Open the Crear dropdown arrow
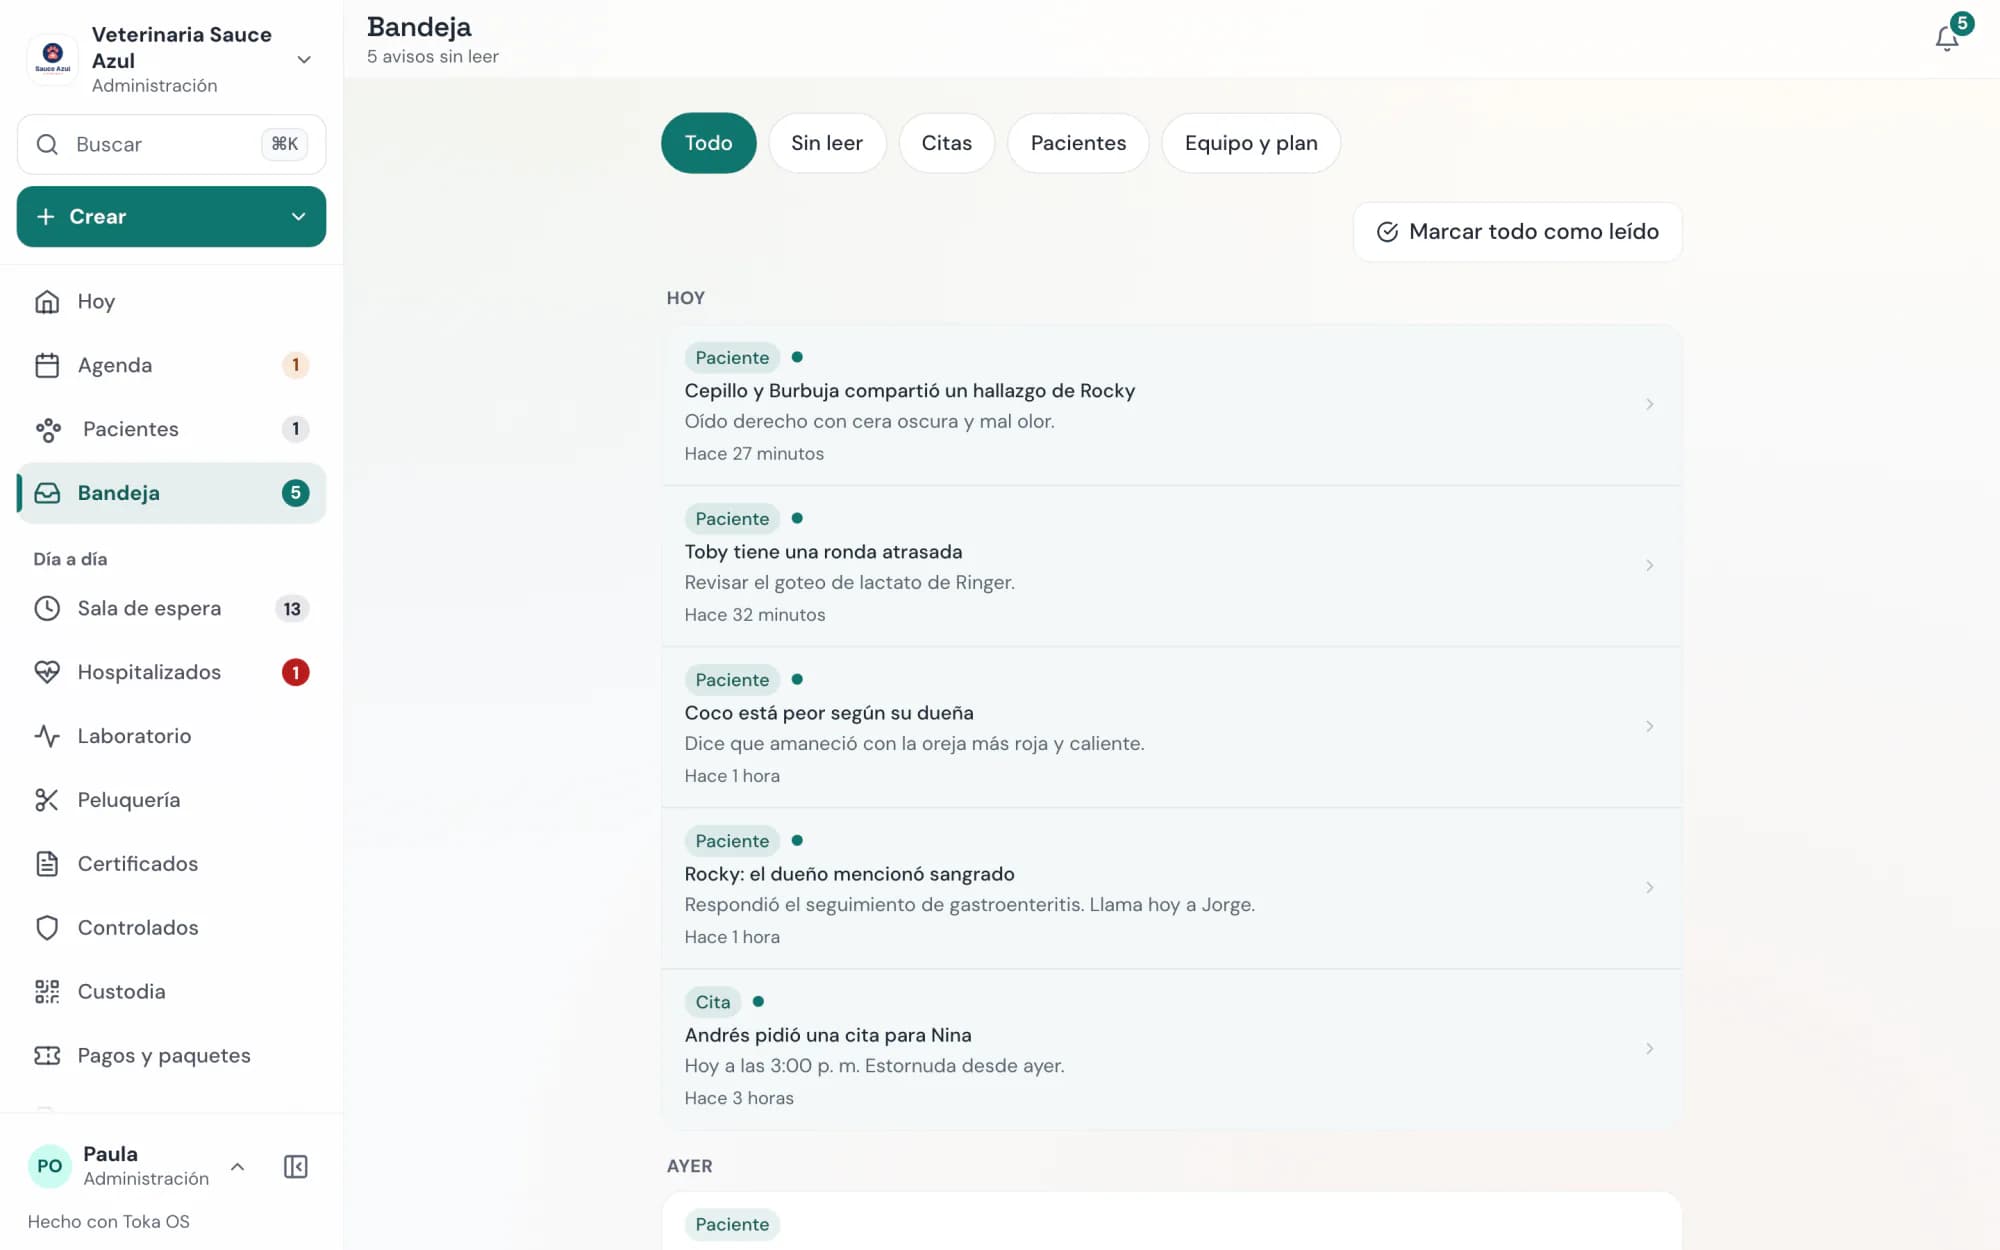The image size is (2000, 1250). tap(298, 217)
